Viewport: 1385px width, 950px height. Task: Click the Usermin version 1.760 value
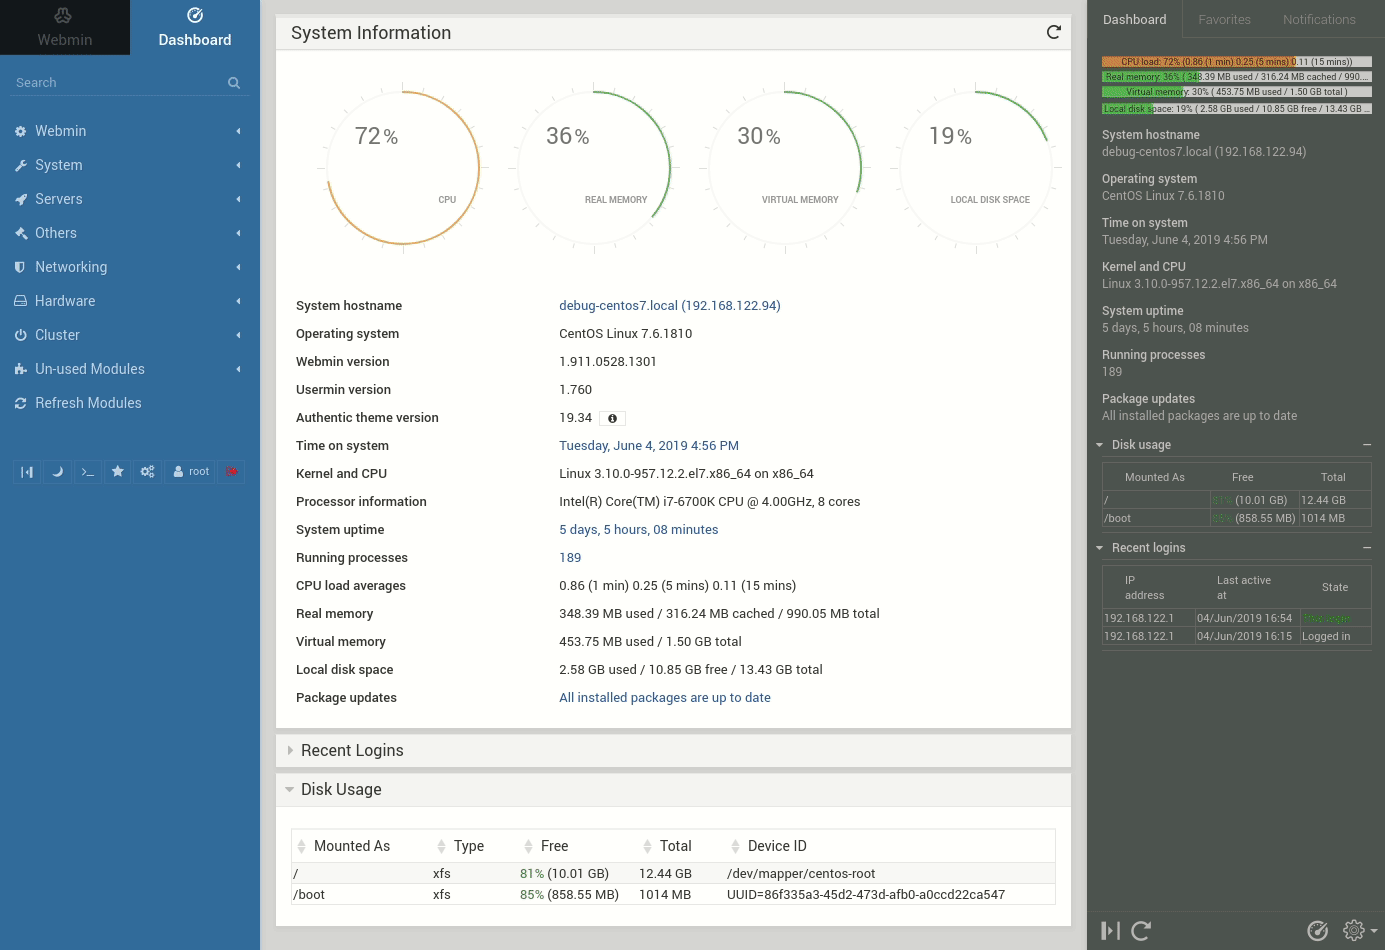[576, 390]
